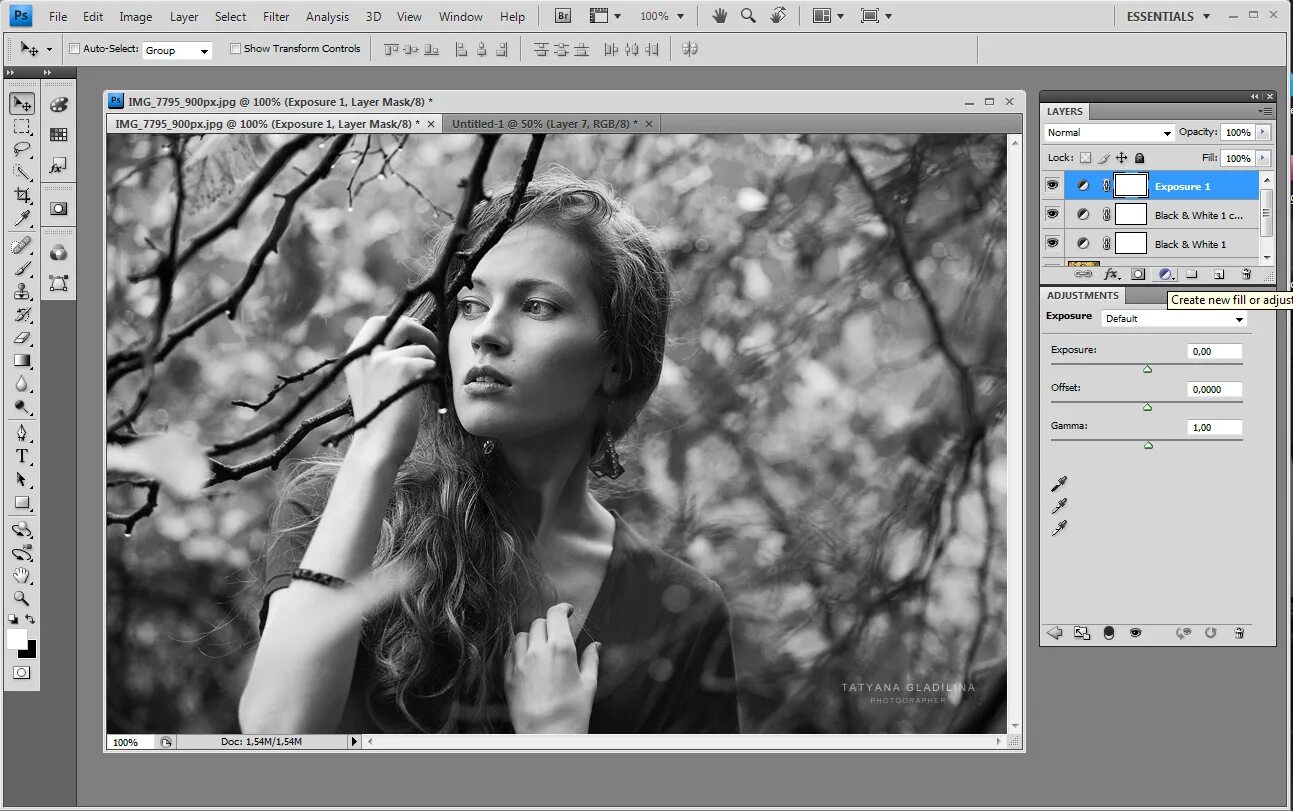Select the Horizontal Type tool
Viewport: 1293px width, 811px height.
(x=22, y=456)
